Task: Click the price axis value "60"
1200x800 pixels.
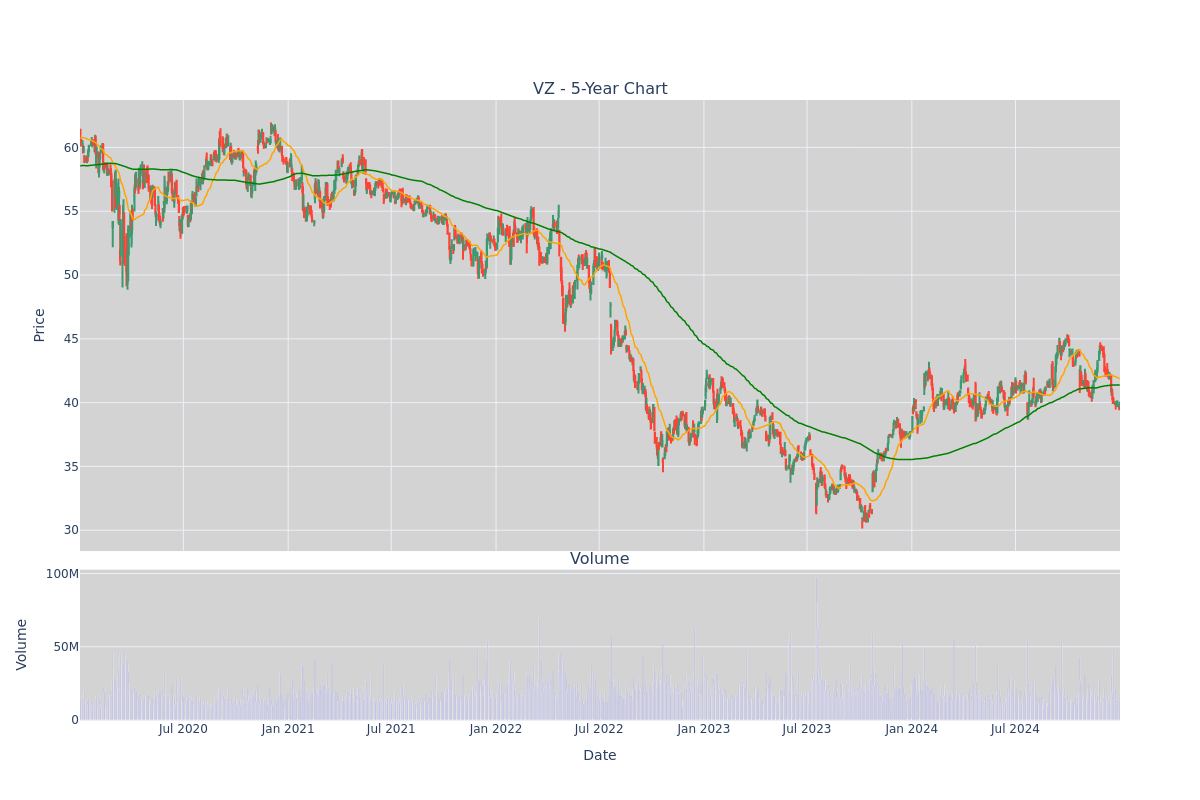Action: [x=71, y=147]
